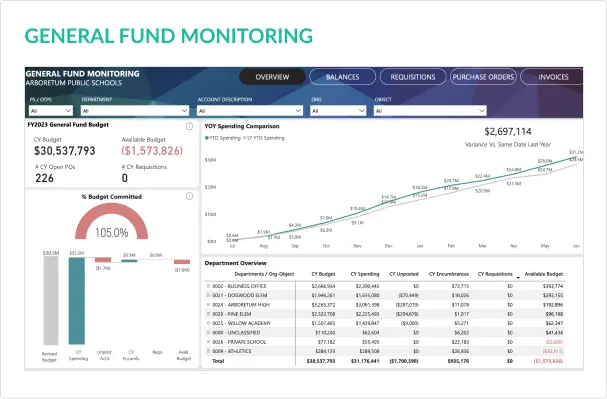
Task: Select the grey Revised Budget bar
Action: click(51, 300)
